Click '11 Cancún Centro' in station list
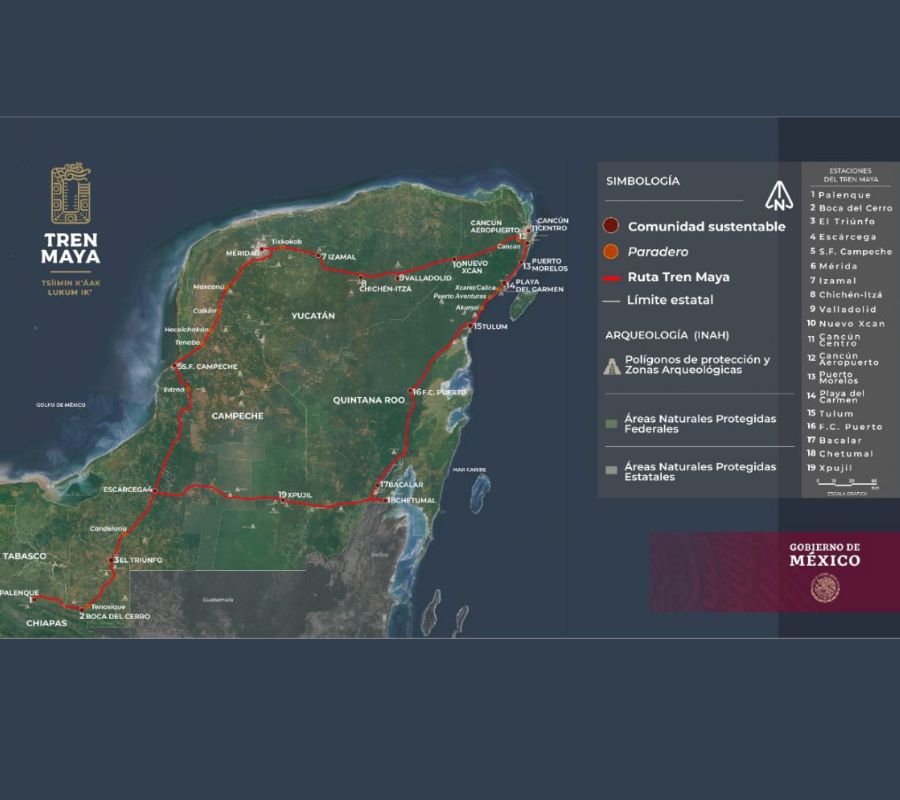Viewport: 900px width, 800px height. [x=835, y=340]
